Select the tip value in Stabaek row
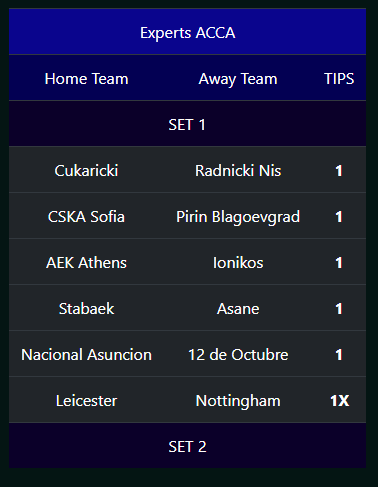The image size is (378, 487). pos(339,309)
